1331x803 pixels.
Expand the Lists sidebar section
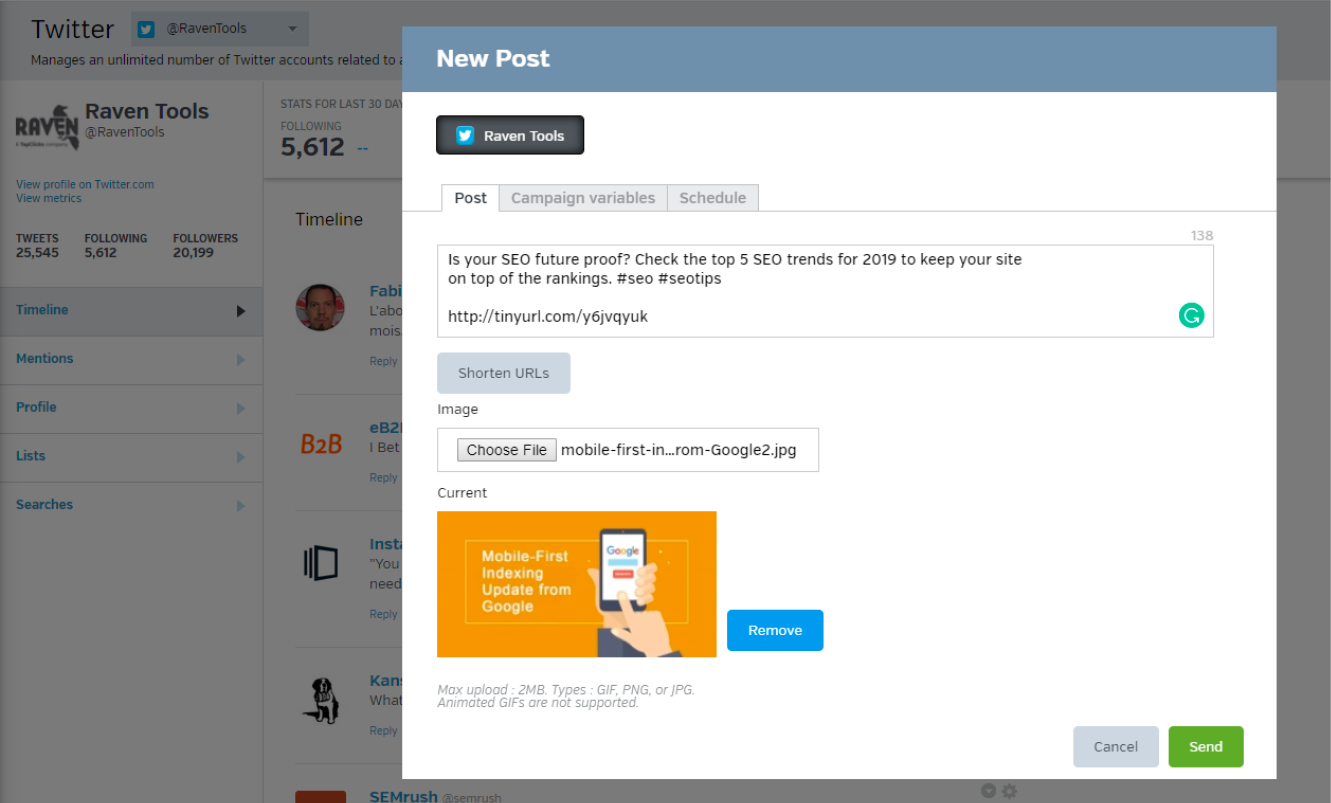point(131,456)
